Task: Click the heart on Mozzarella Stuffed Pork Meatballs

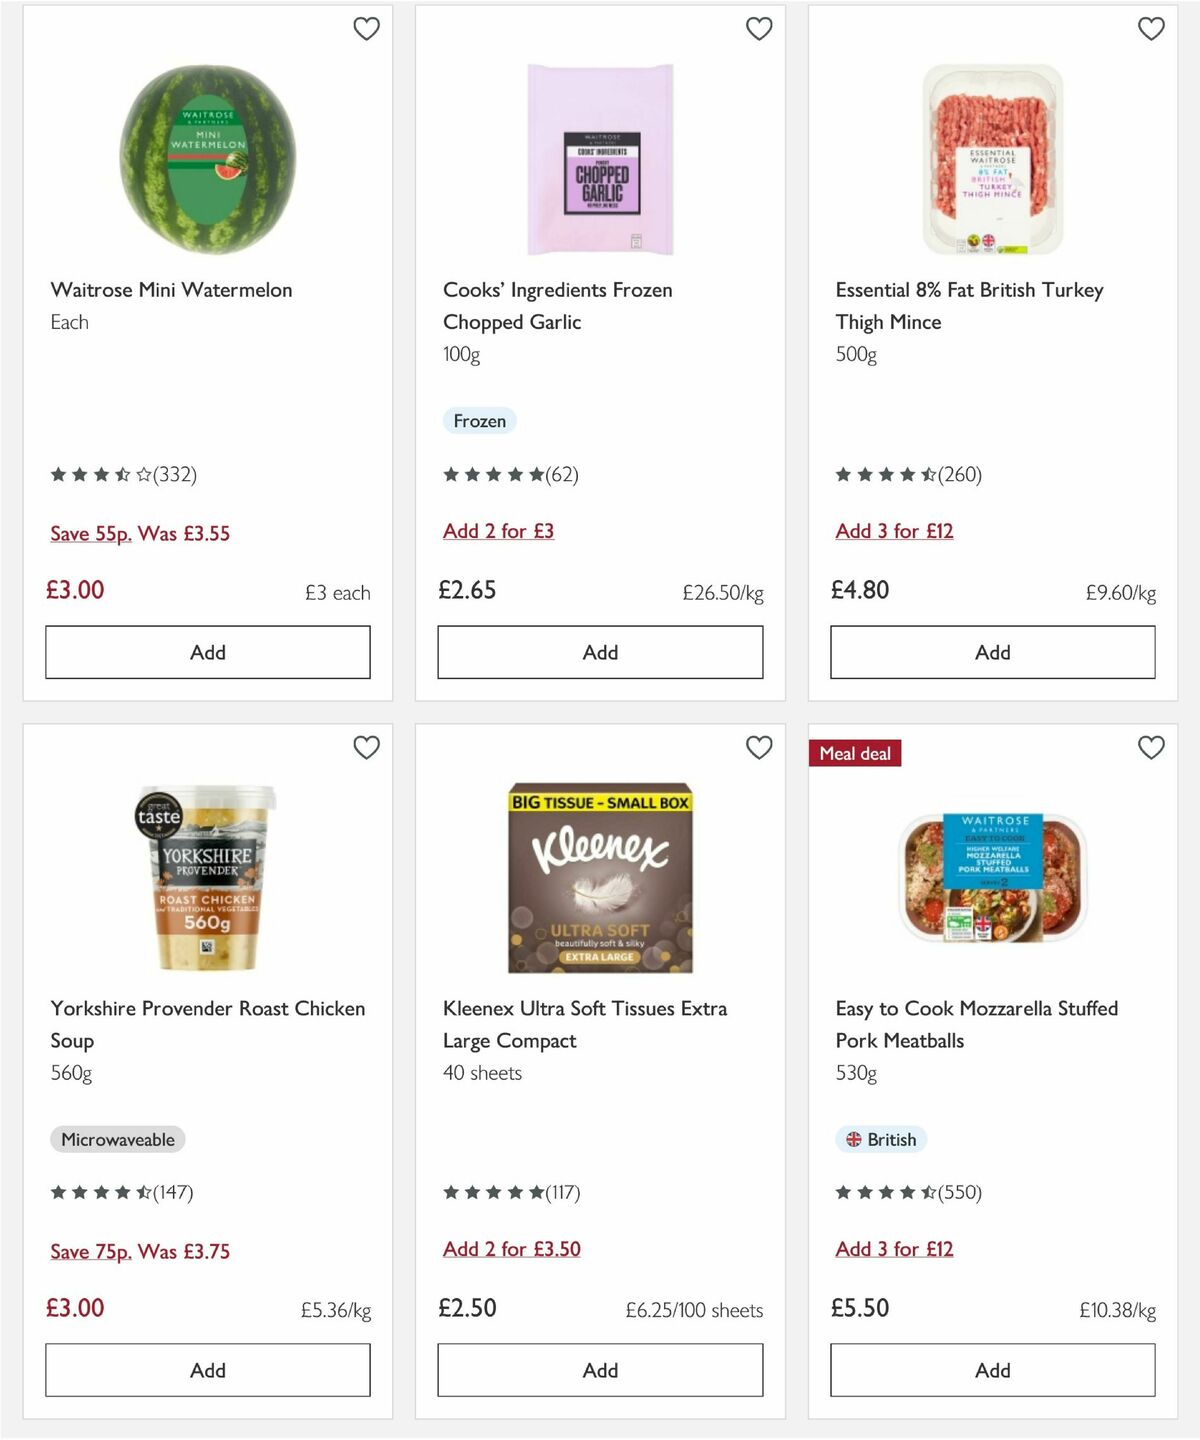Action: (1151, 747)
